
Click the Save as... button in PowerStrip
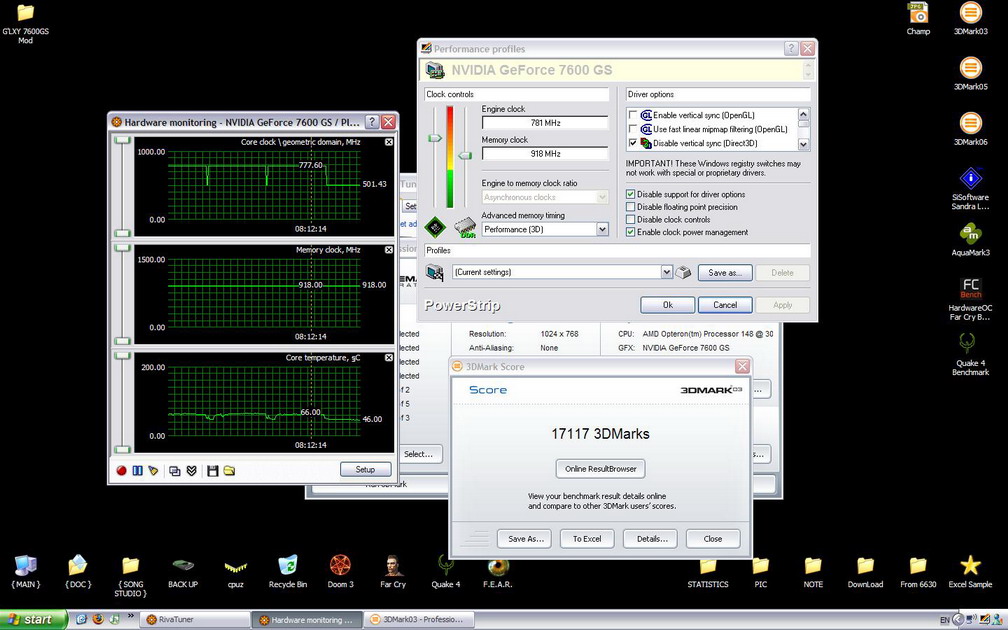point(725,273)
